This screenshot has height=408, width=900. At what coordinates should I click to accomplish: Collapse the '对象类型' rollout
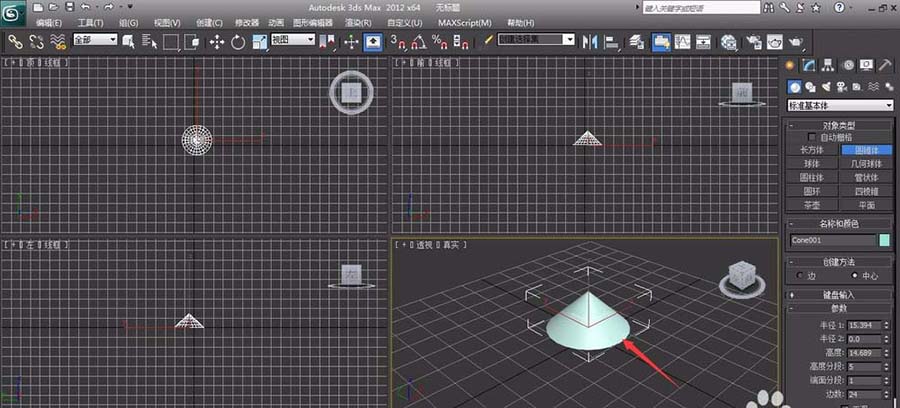point(839,125)
